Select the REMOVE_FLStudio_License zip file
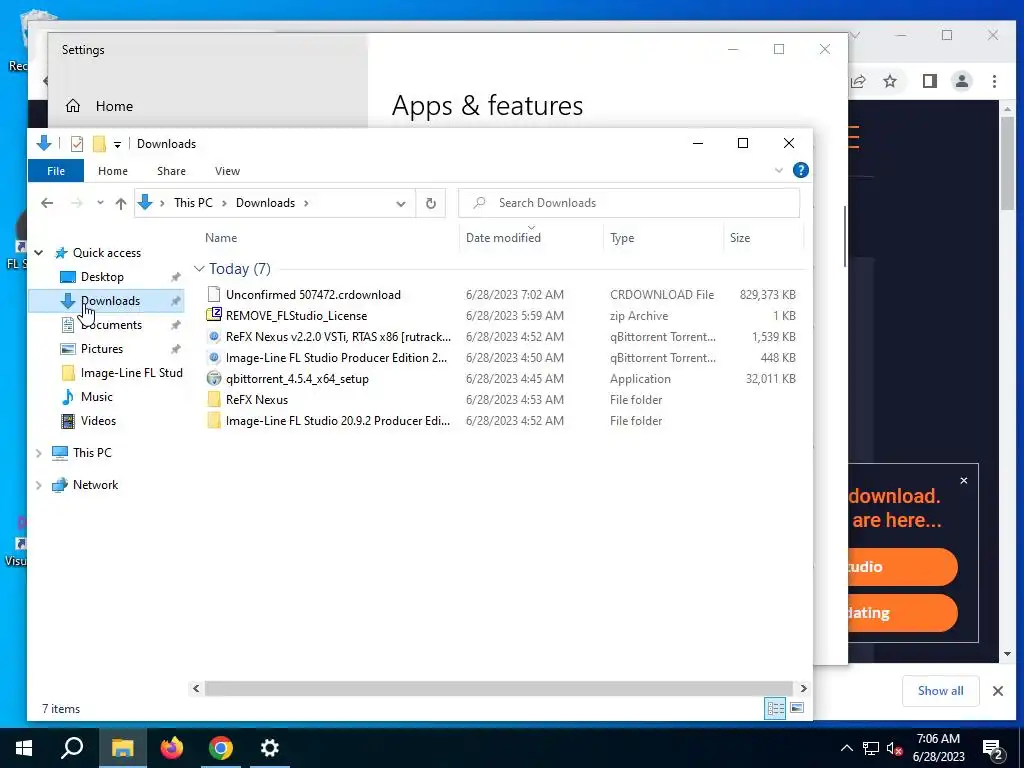The width and height of the screenshot is (1024, 768). [x=296, y=315]
